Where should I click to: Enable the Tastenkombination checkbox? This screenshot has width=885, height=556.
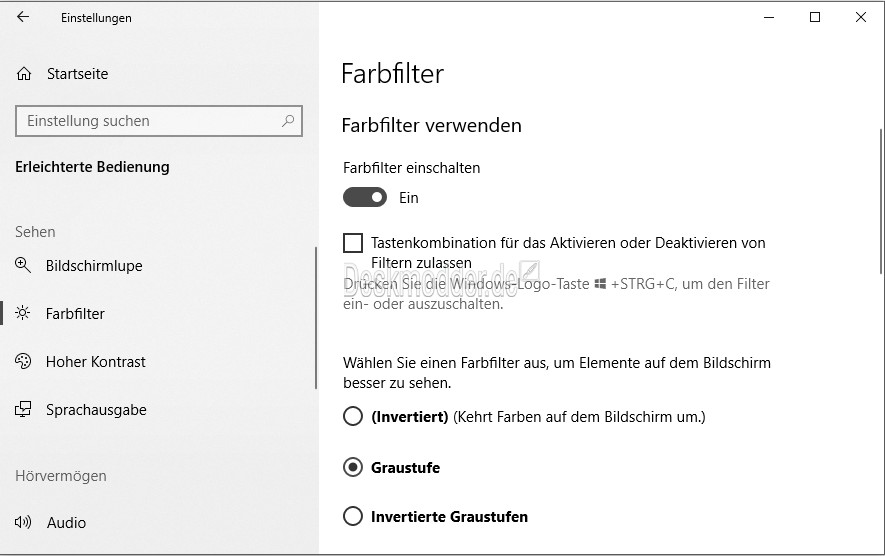[353, 243]
